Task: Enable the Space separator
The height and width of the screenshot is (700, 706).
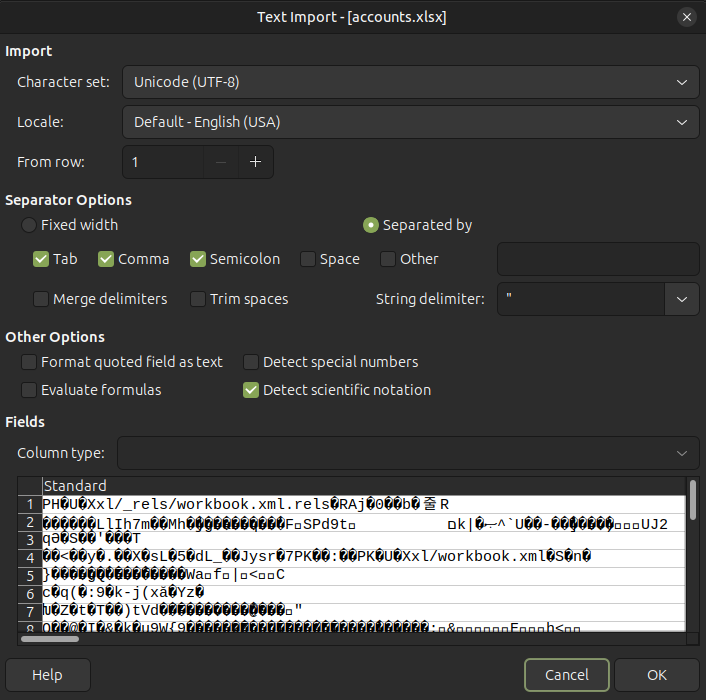Action: pos(308,259)
